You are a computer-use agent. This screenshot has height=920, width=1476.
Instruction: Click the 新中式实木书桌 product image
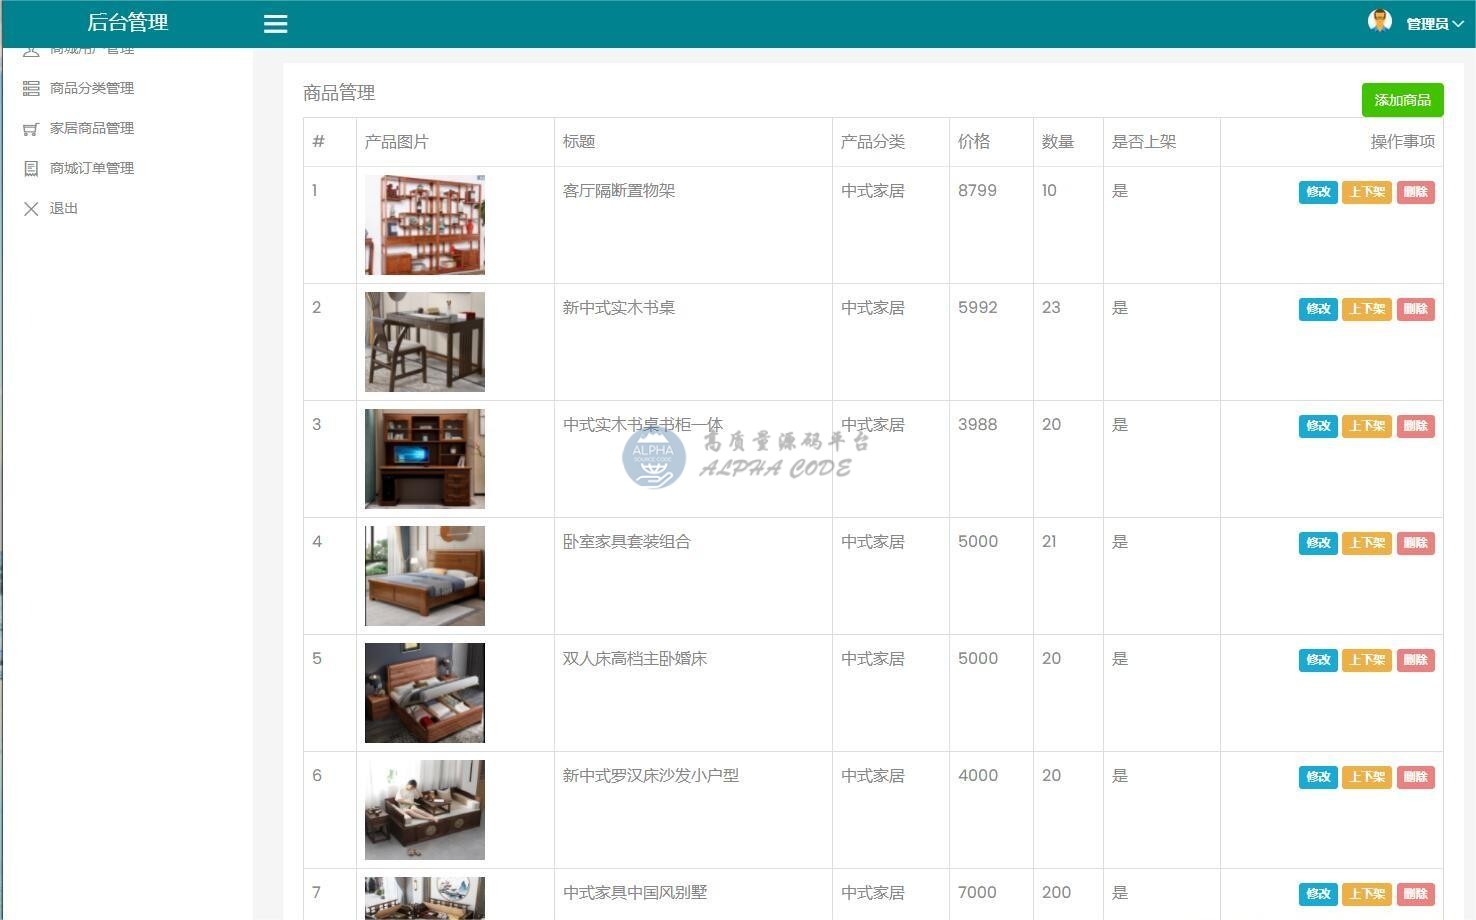(424, 342)
